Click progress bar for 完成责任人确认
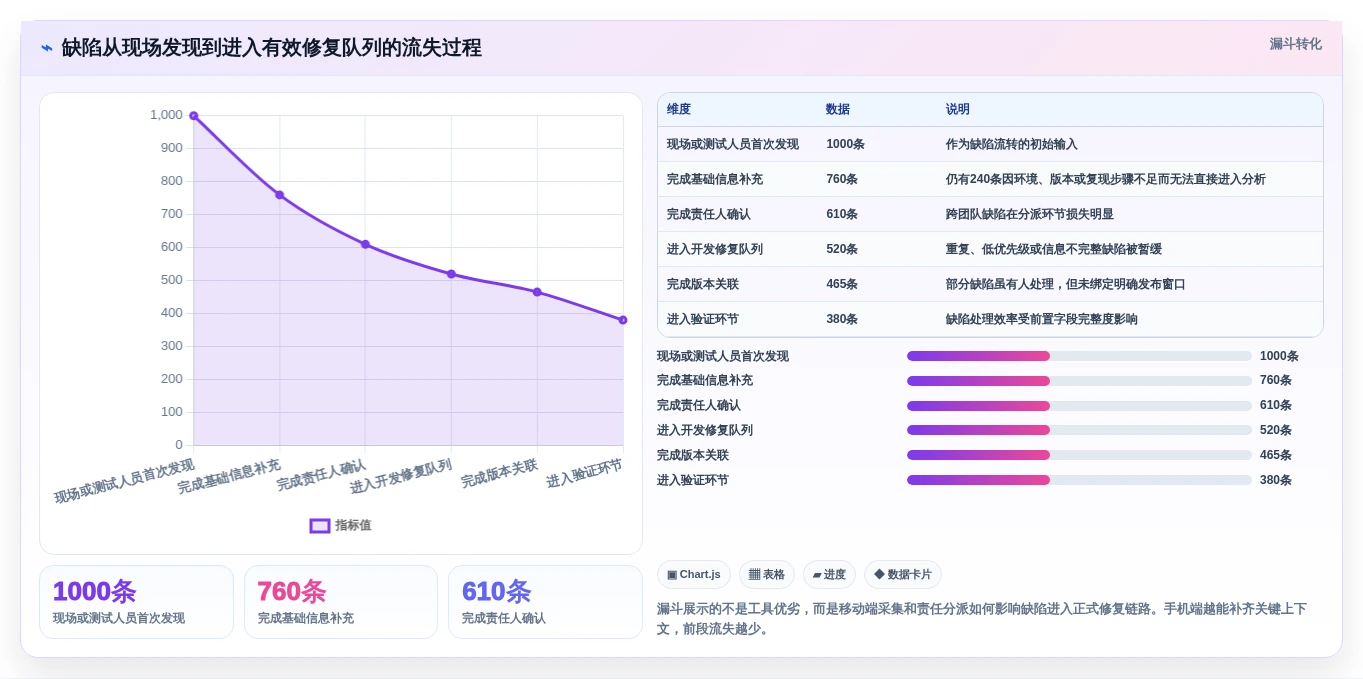Screen dimensions: 1363x679 point(1079,406)
